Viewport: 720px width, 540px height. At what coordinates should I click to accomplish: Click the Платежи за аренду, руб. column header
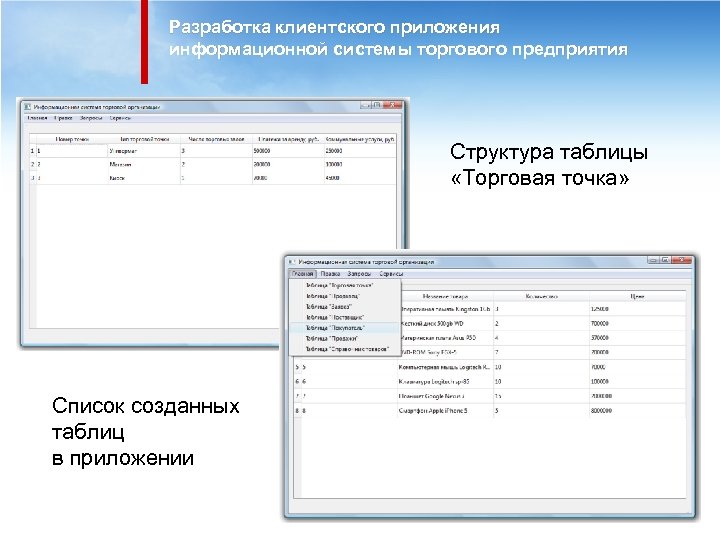click(x=288, y=139)
